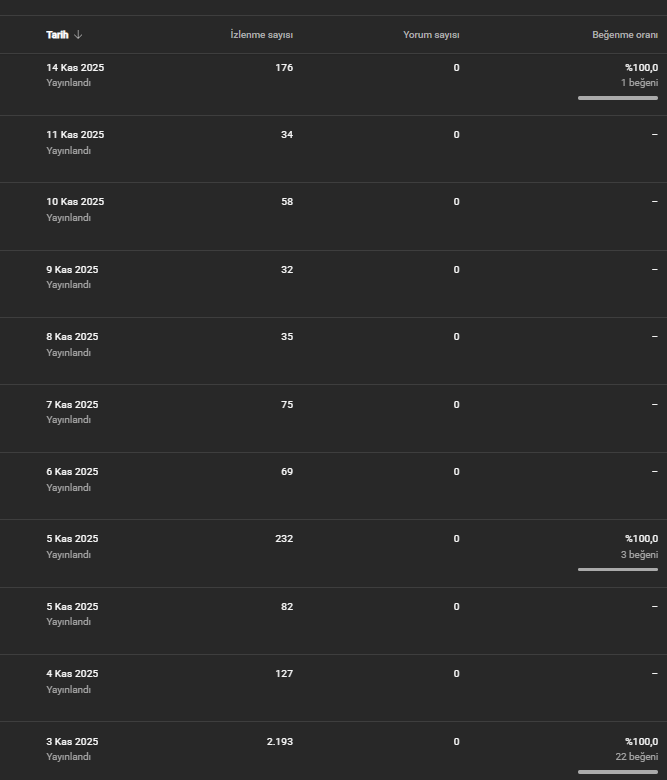
Task: Sort by Yorum sayısı column header
Action: (431, 35)
